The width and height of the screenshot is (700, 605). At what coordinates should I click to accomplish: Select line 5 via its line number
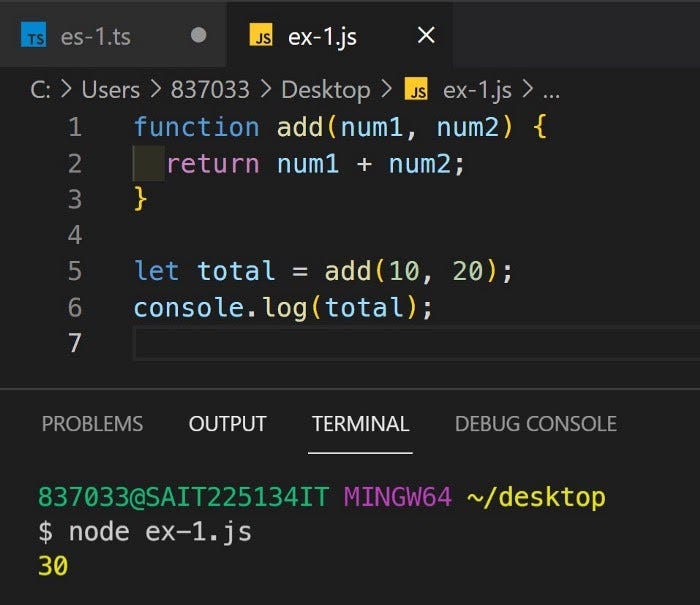(74, 271)
